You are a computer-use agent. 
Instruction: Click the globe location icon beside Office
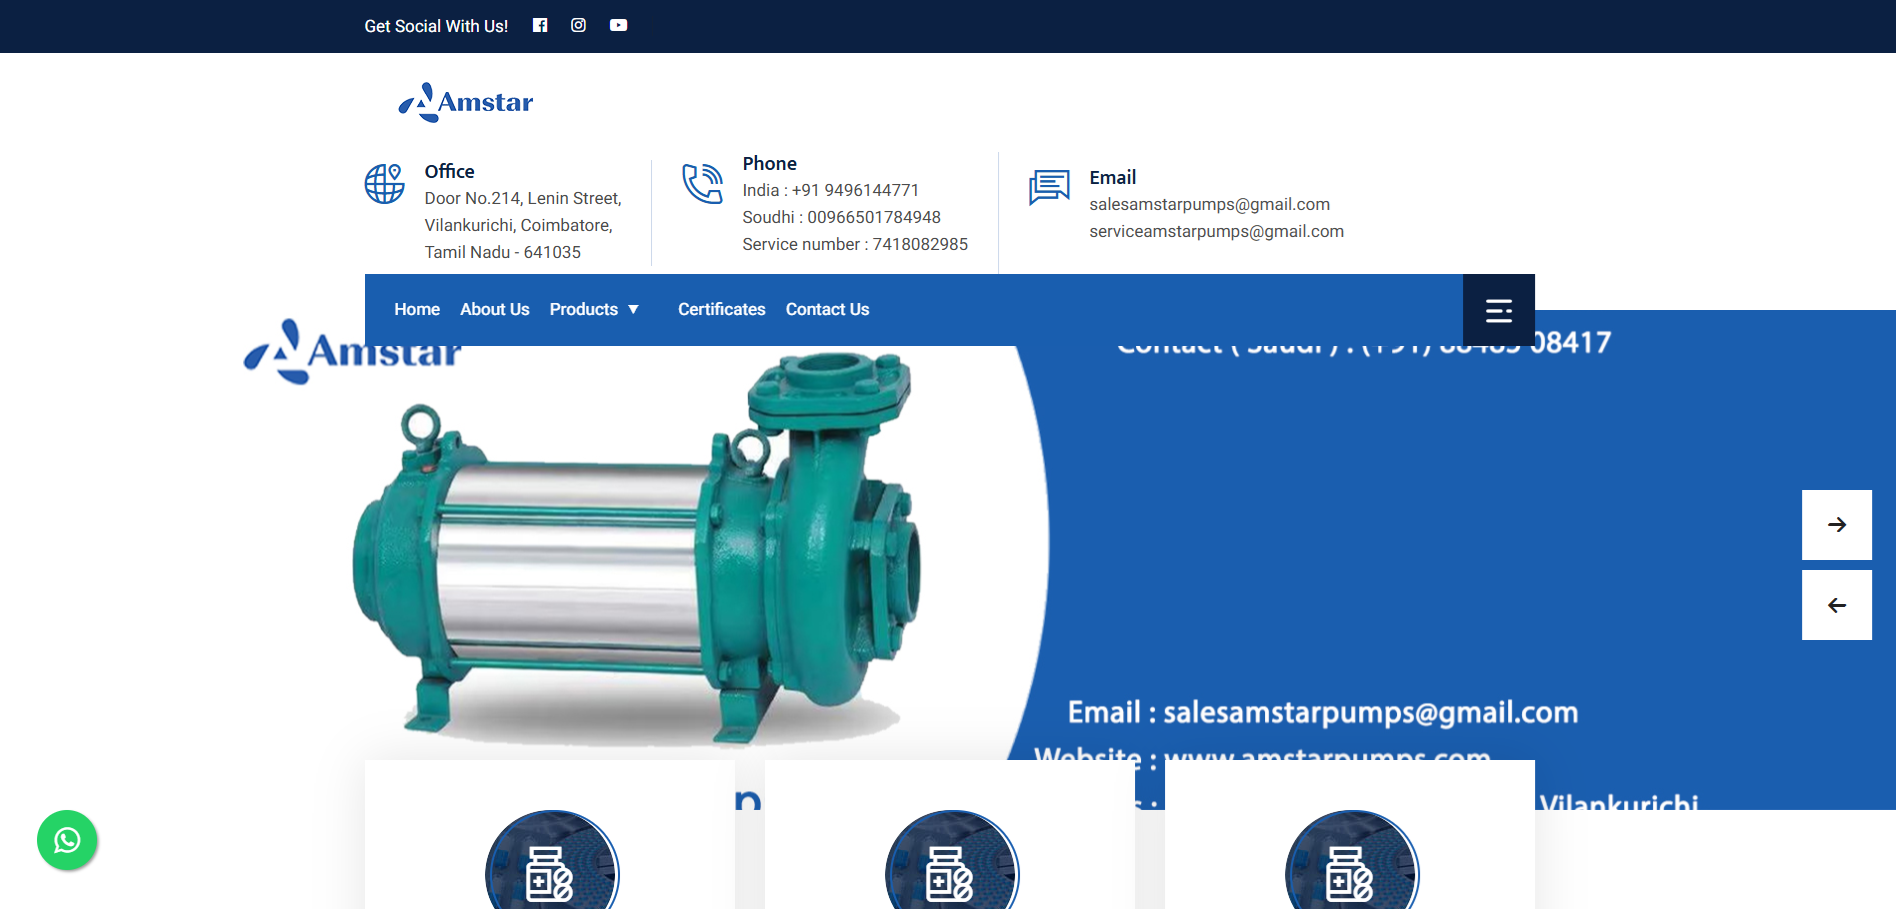click(383, 184)
